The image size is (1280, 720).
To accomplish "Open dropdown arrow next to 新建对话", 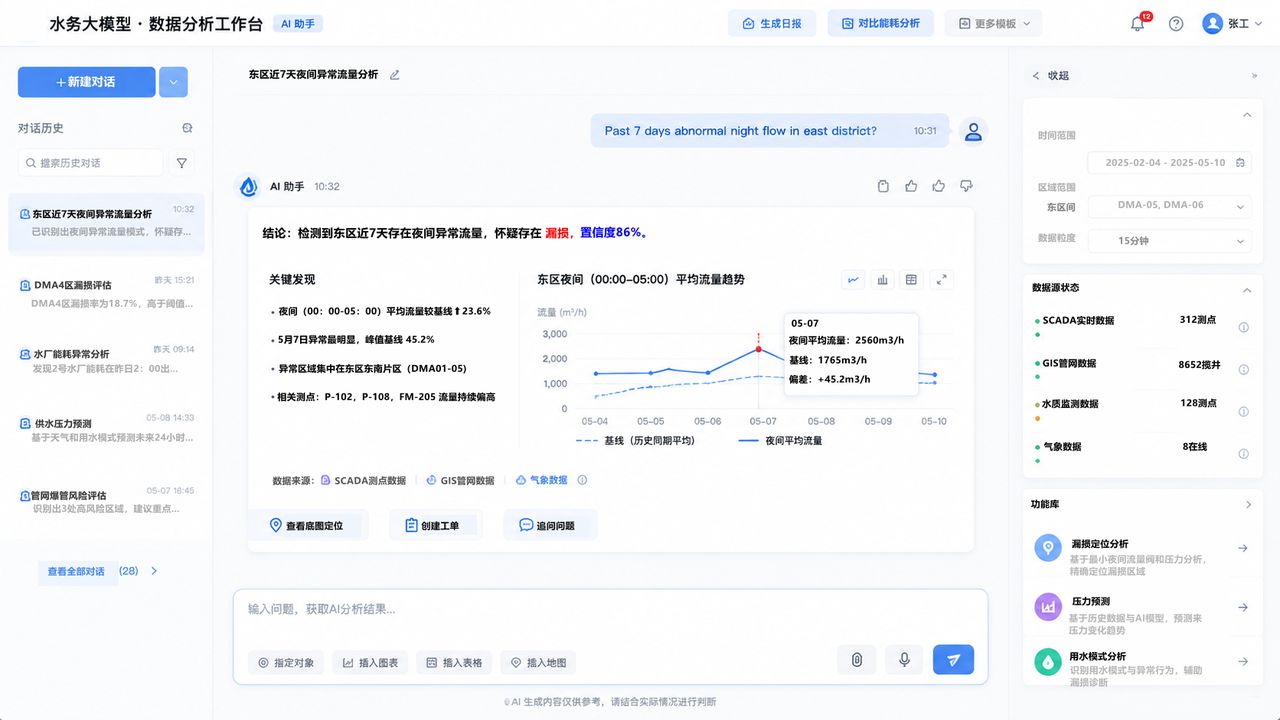I will (173, 82).
